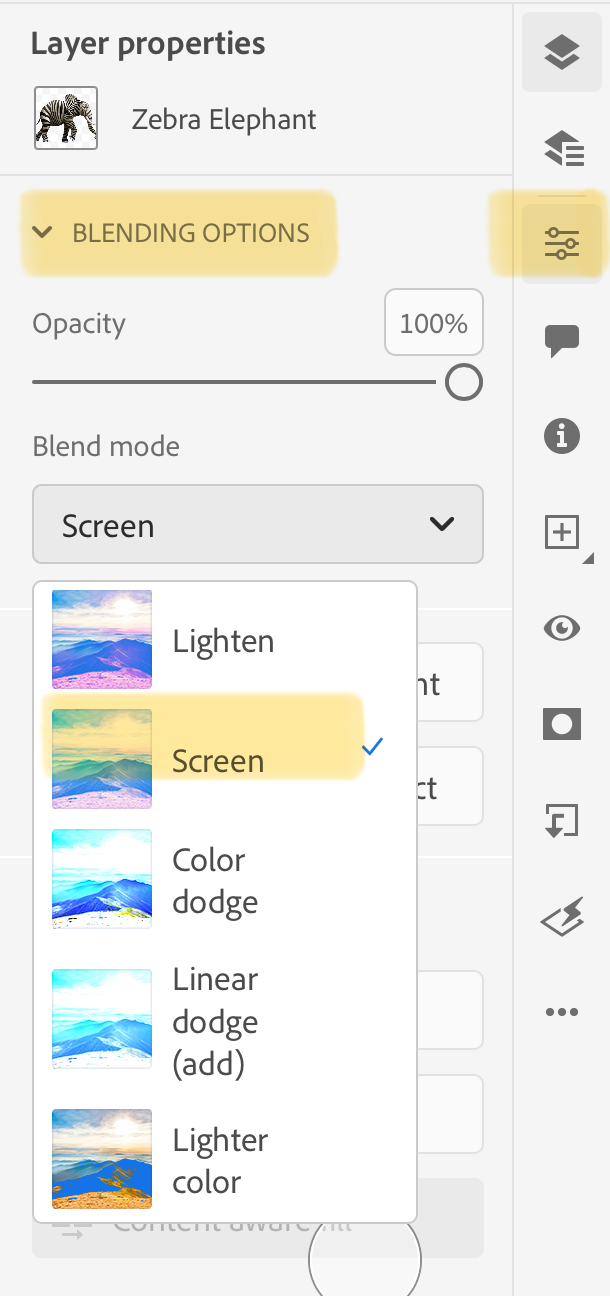Click the add new element plus icon
The image size is (610, 1296).
tap(560, 532)
